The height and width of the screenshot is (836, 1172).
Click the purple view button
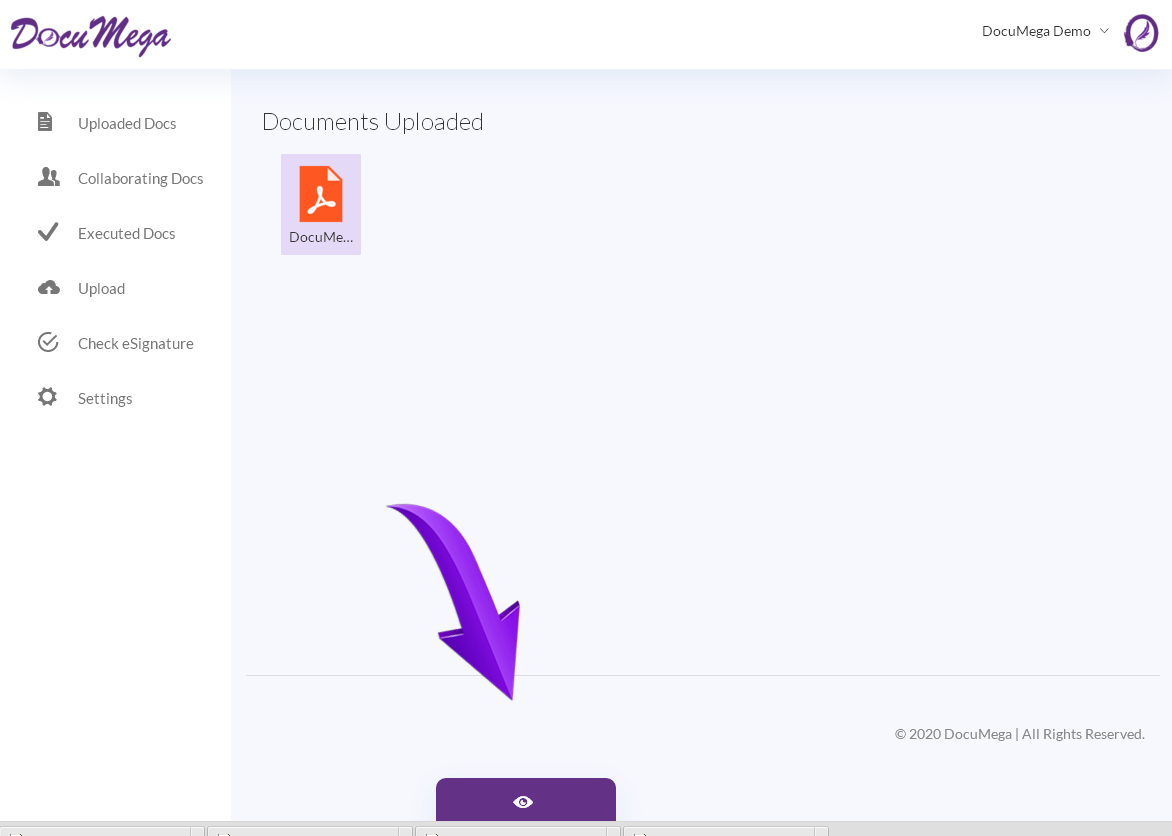pyautogui.click(x=525, y=799)
